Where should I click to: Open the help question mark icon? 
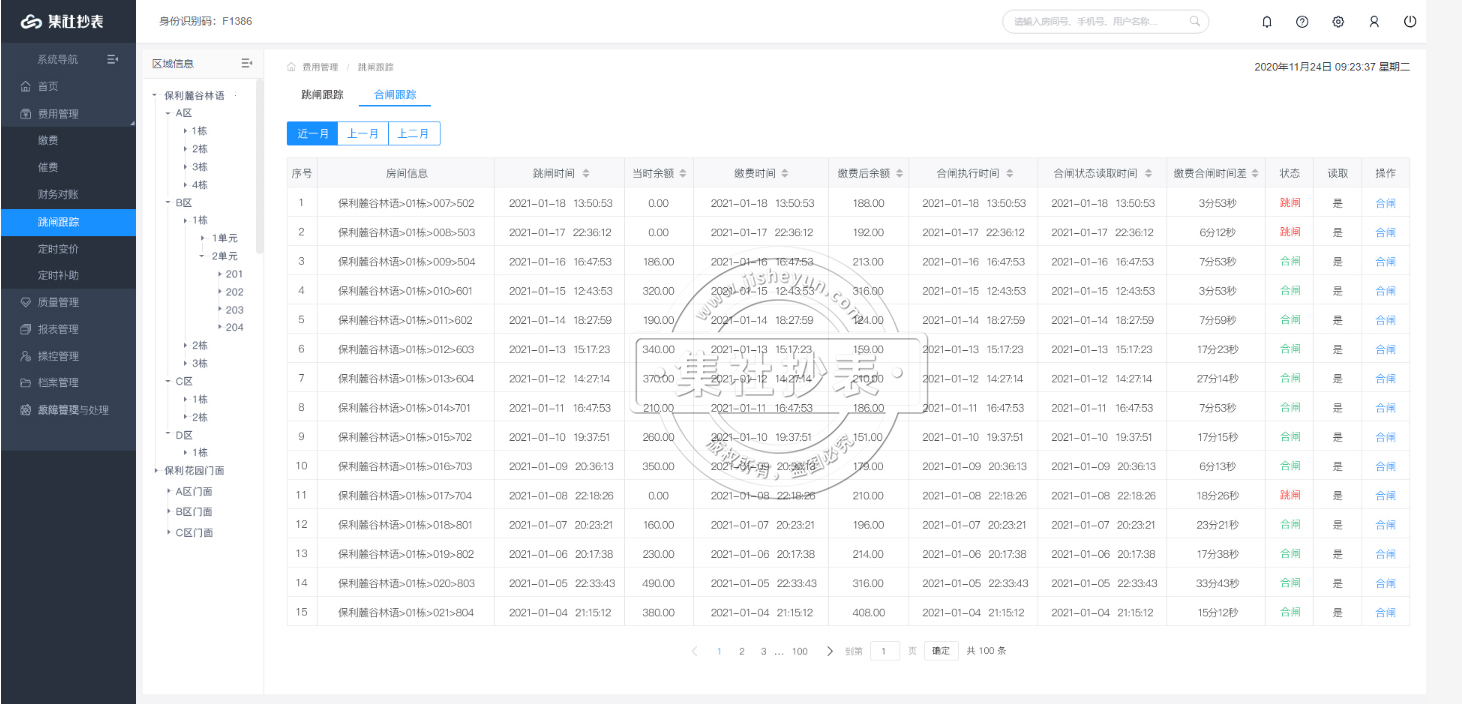[x=1302, y=21]
